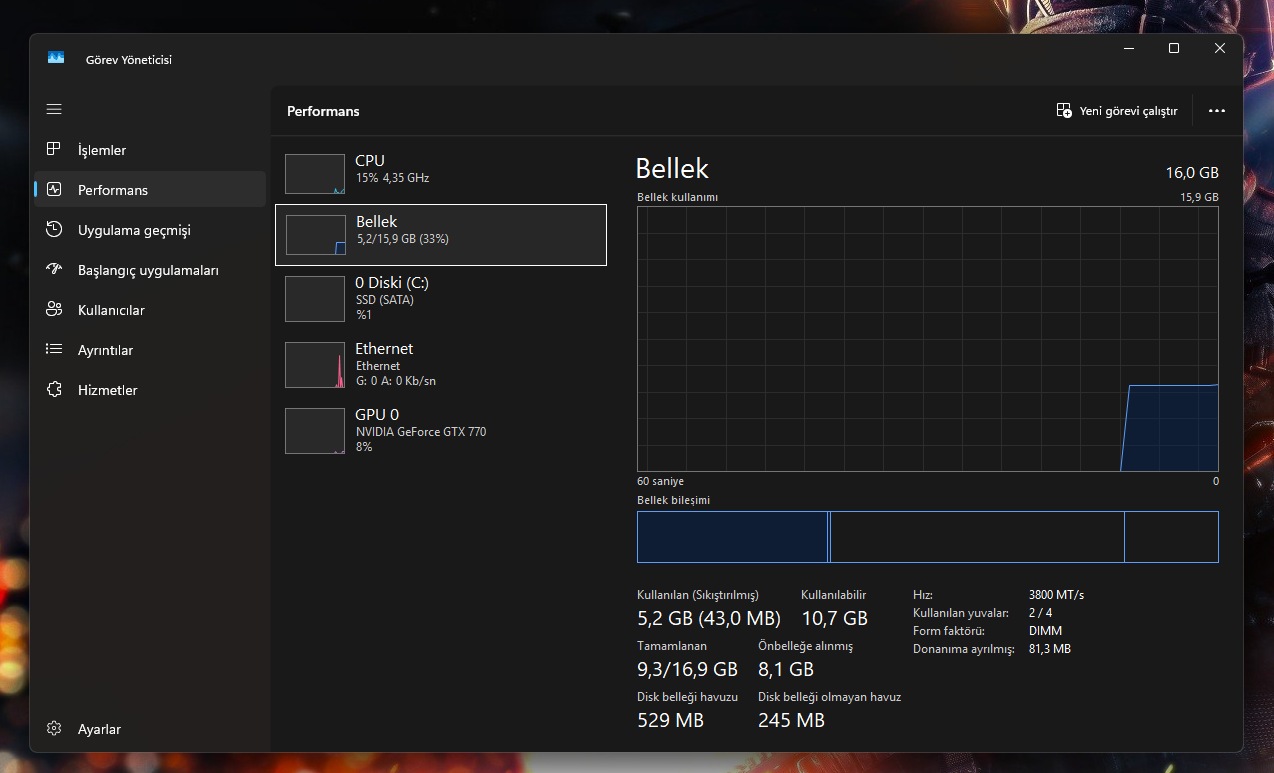
Task: Toggle the hamburger navigation menu
Action: [x=54, y=109]
